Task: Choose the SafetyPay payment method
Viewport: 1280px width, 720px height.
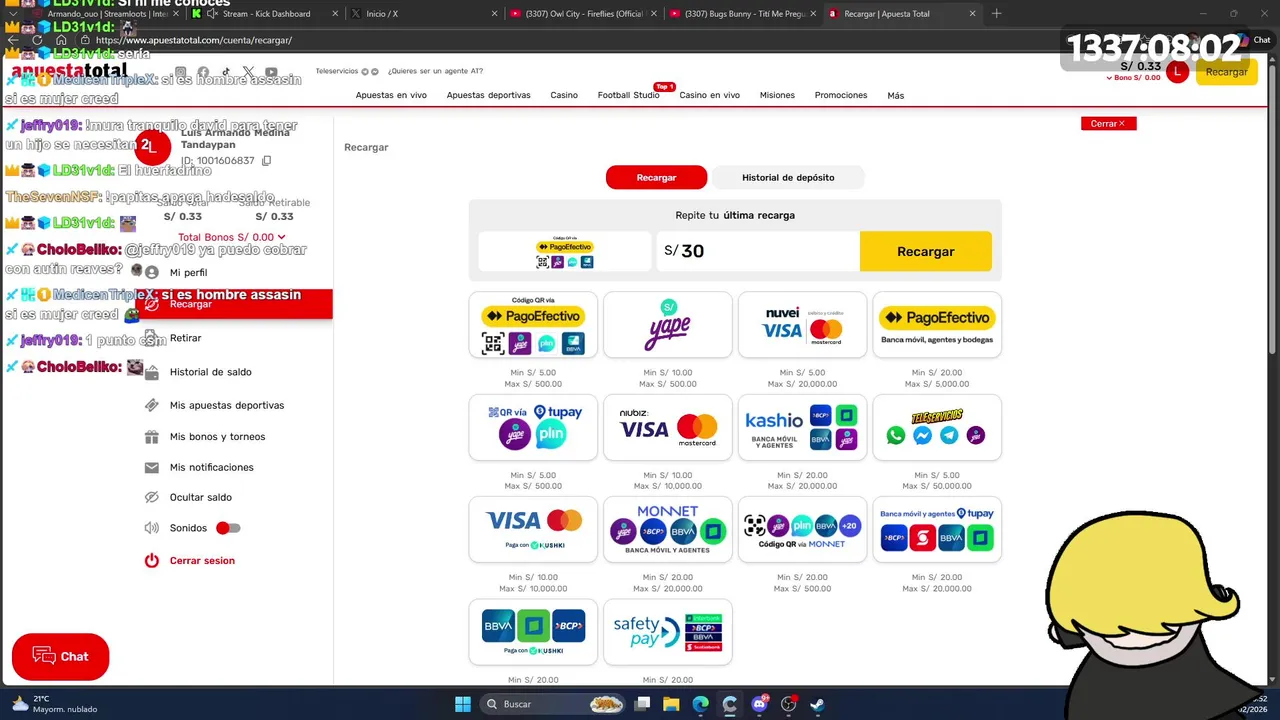Action: click(x=668, y=633)
